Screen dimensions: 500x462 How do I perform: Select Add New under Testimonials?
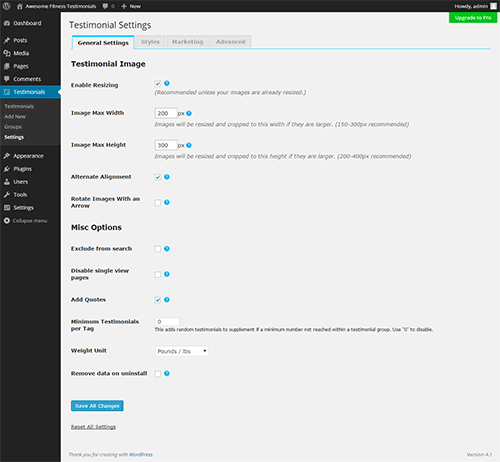[15, 117]
